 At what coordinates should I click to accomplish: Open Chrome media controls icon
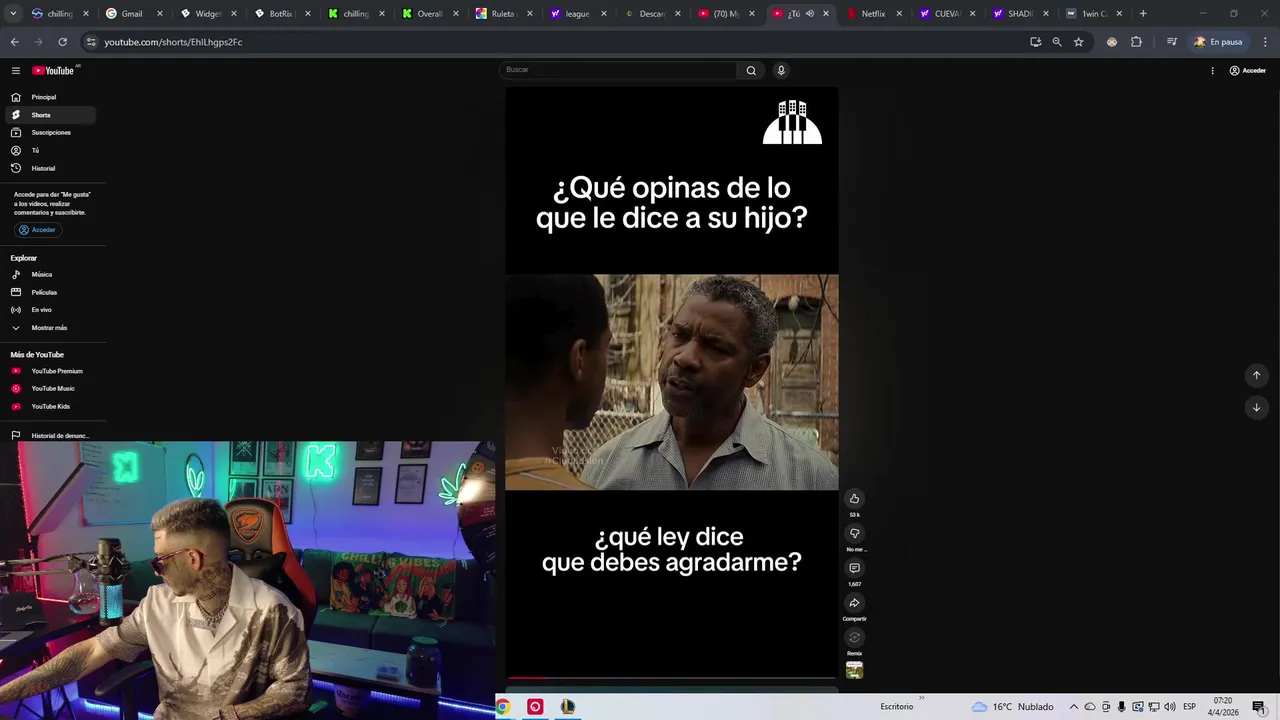click(1171, 42)
